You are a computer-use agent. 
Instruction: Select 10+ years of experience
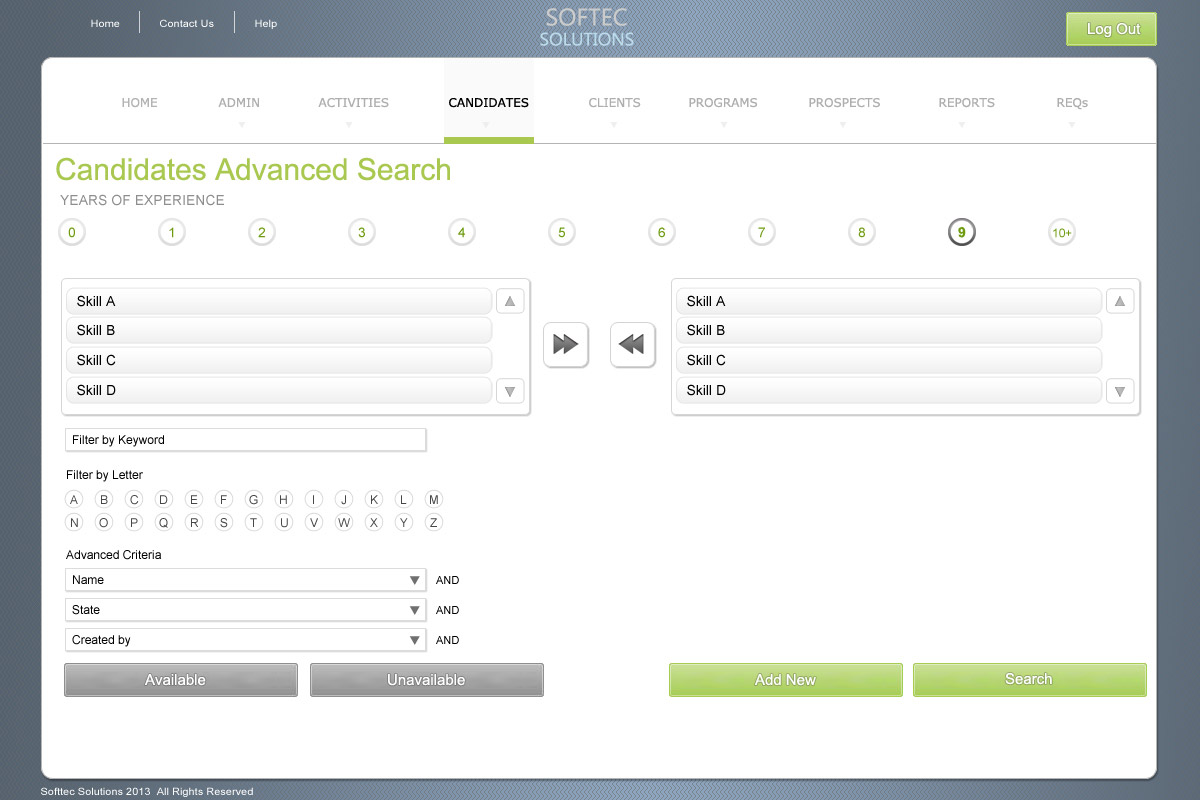(1061, 233)
